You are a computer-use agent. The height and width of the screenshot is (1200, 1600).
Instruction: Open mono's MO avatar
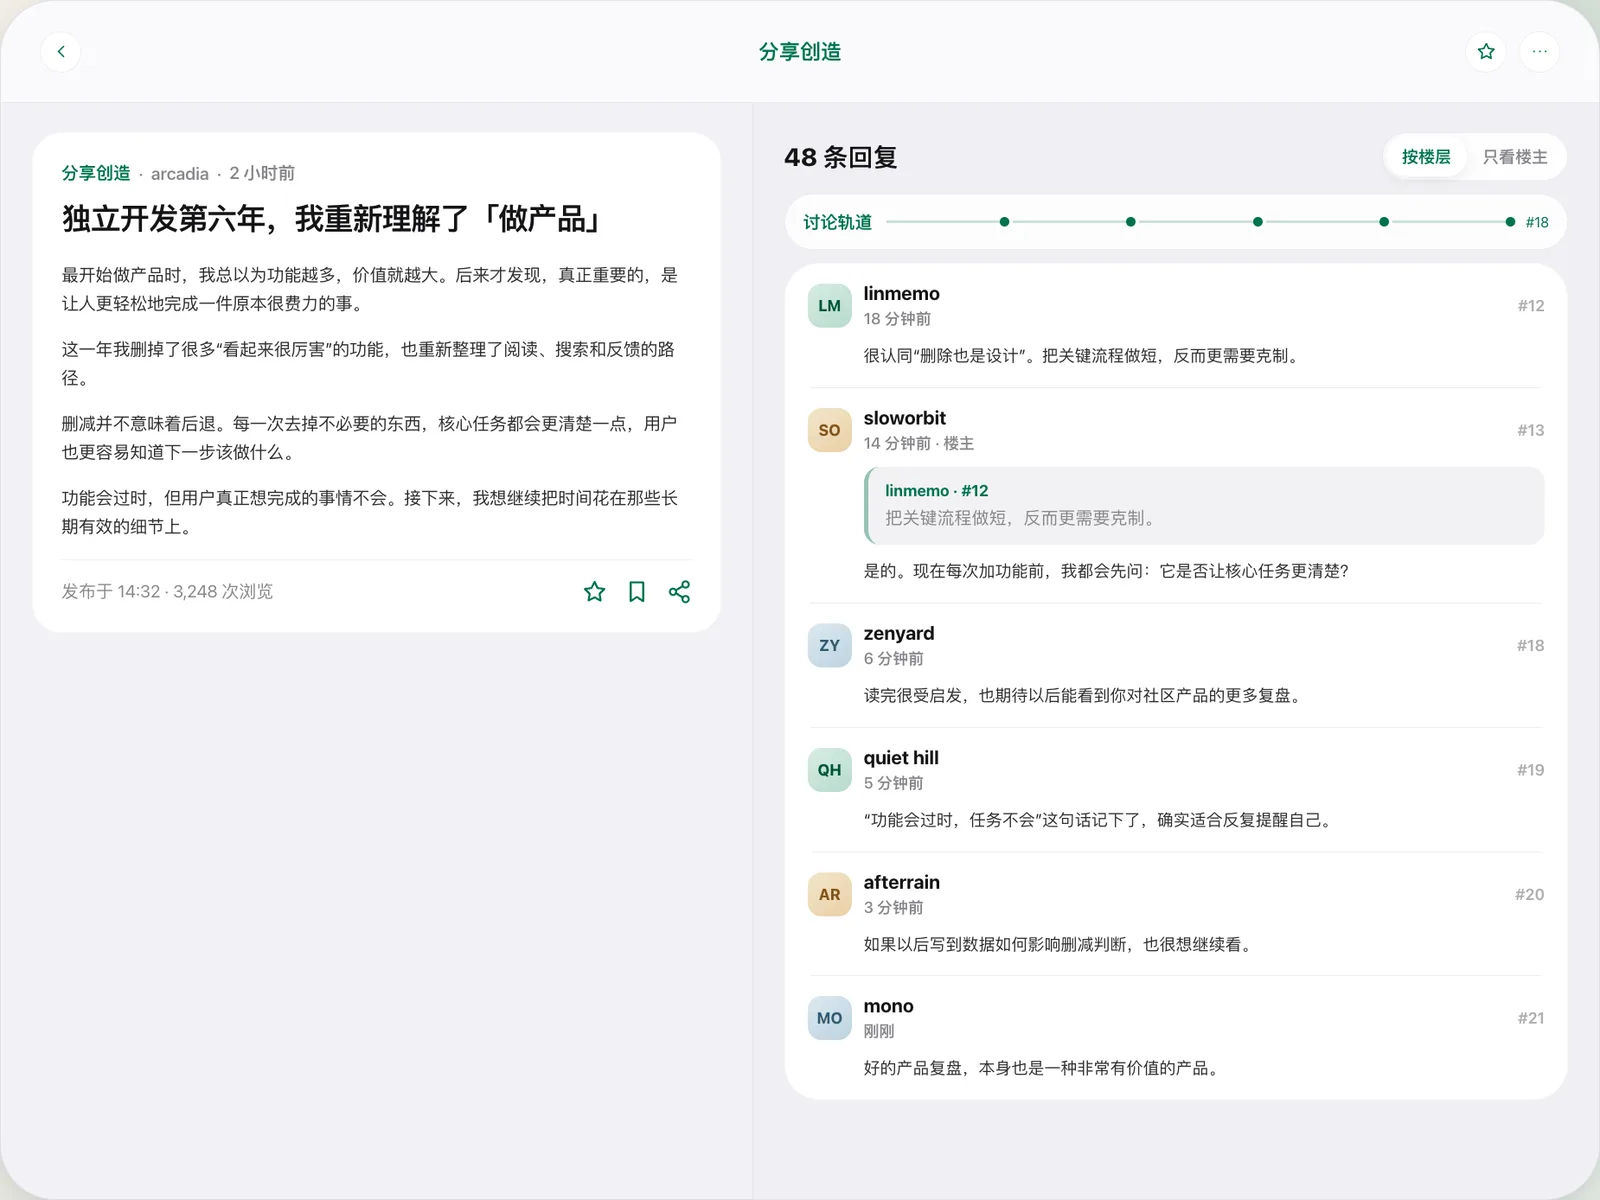click(829, 1018)
